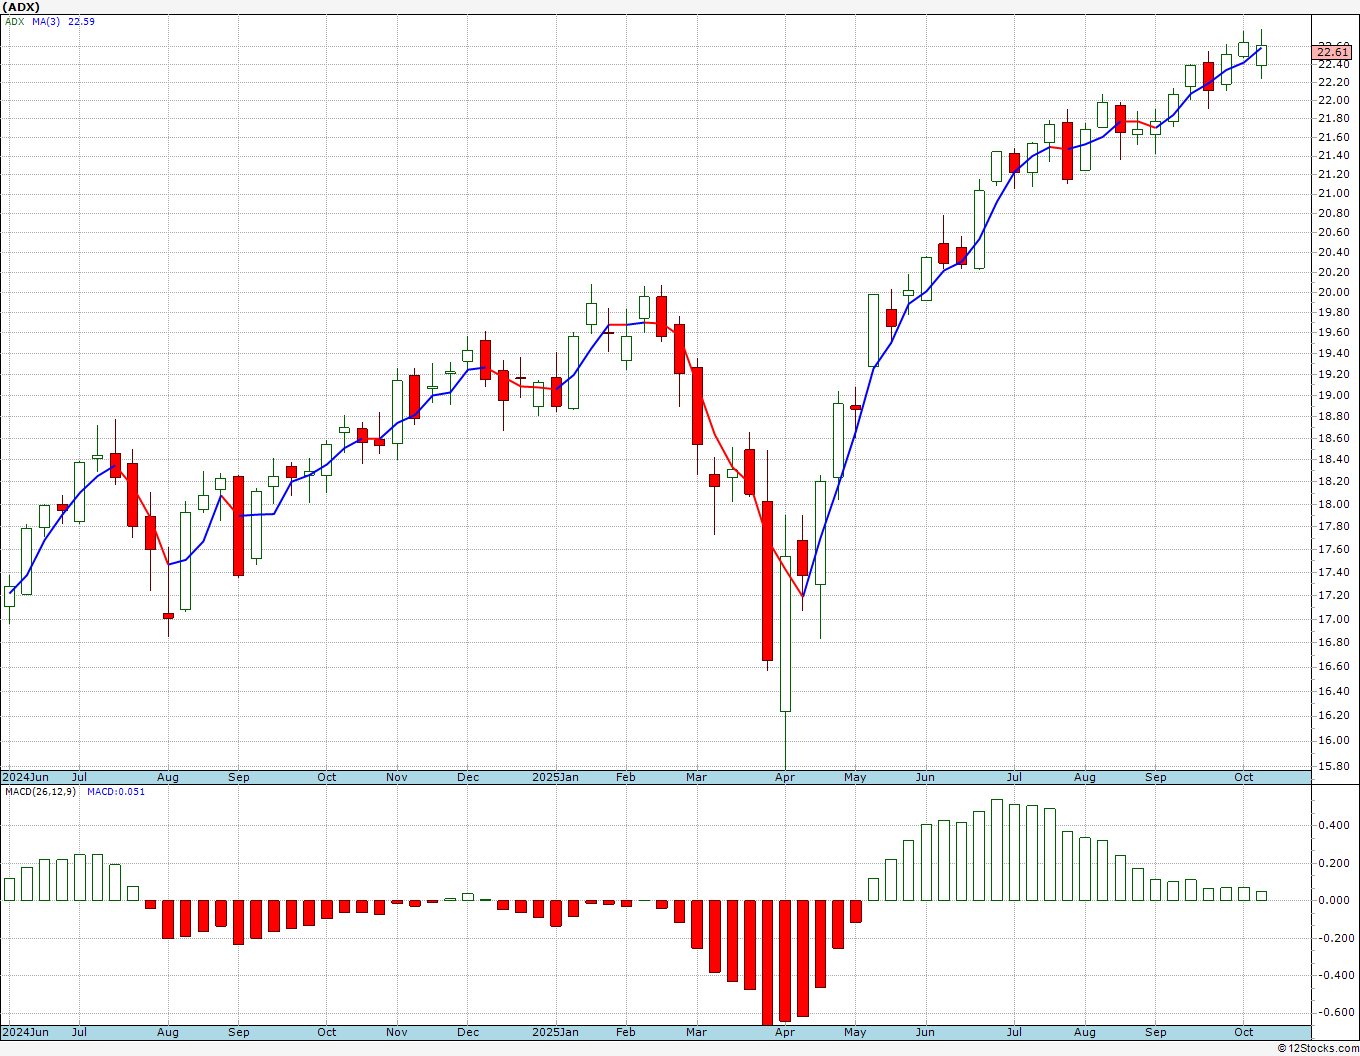The height and width of the screenshot is (1056, 1360).
Task: Select the MA(3) indicator label
Action: click(46, 21)
